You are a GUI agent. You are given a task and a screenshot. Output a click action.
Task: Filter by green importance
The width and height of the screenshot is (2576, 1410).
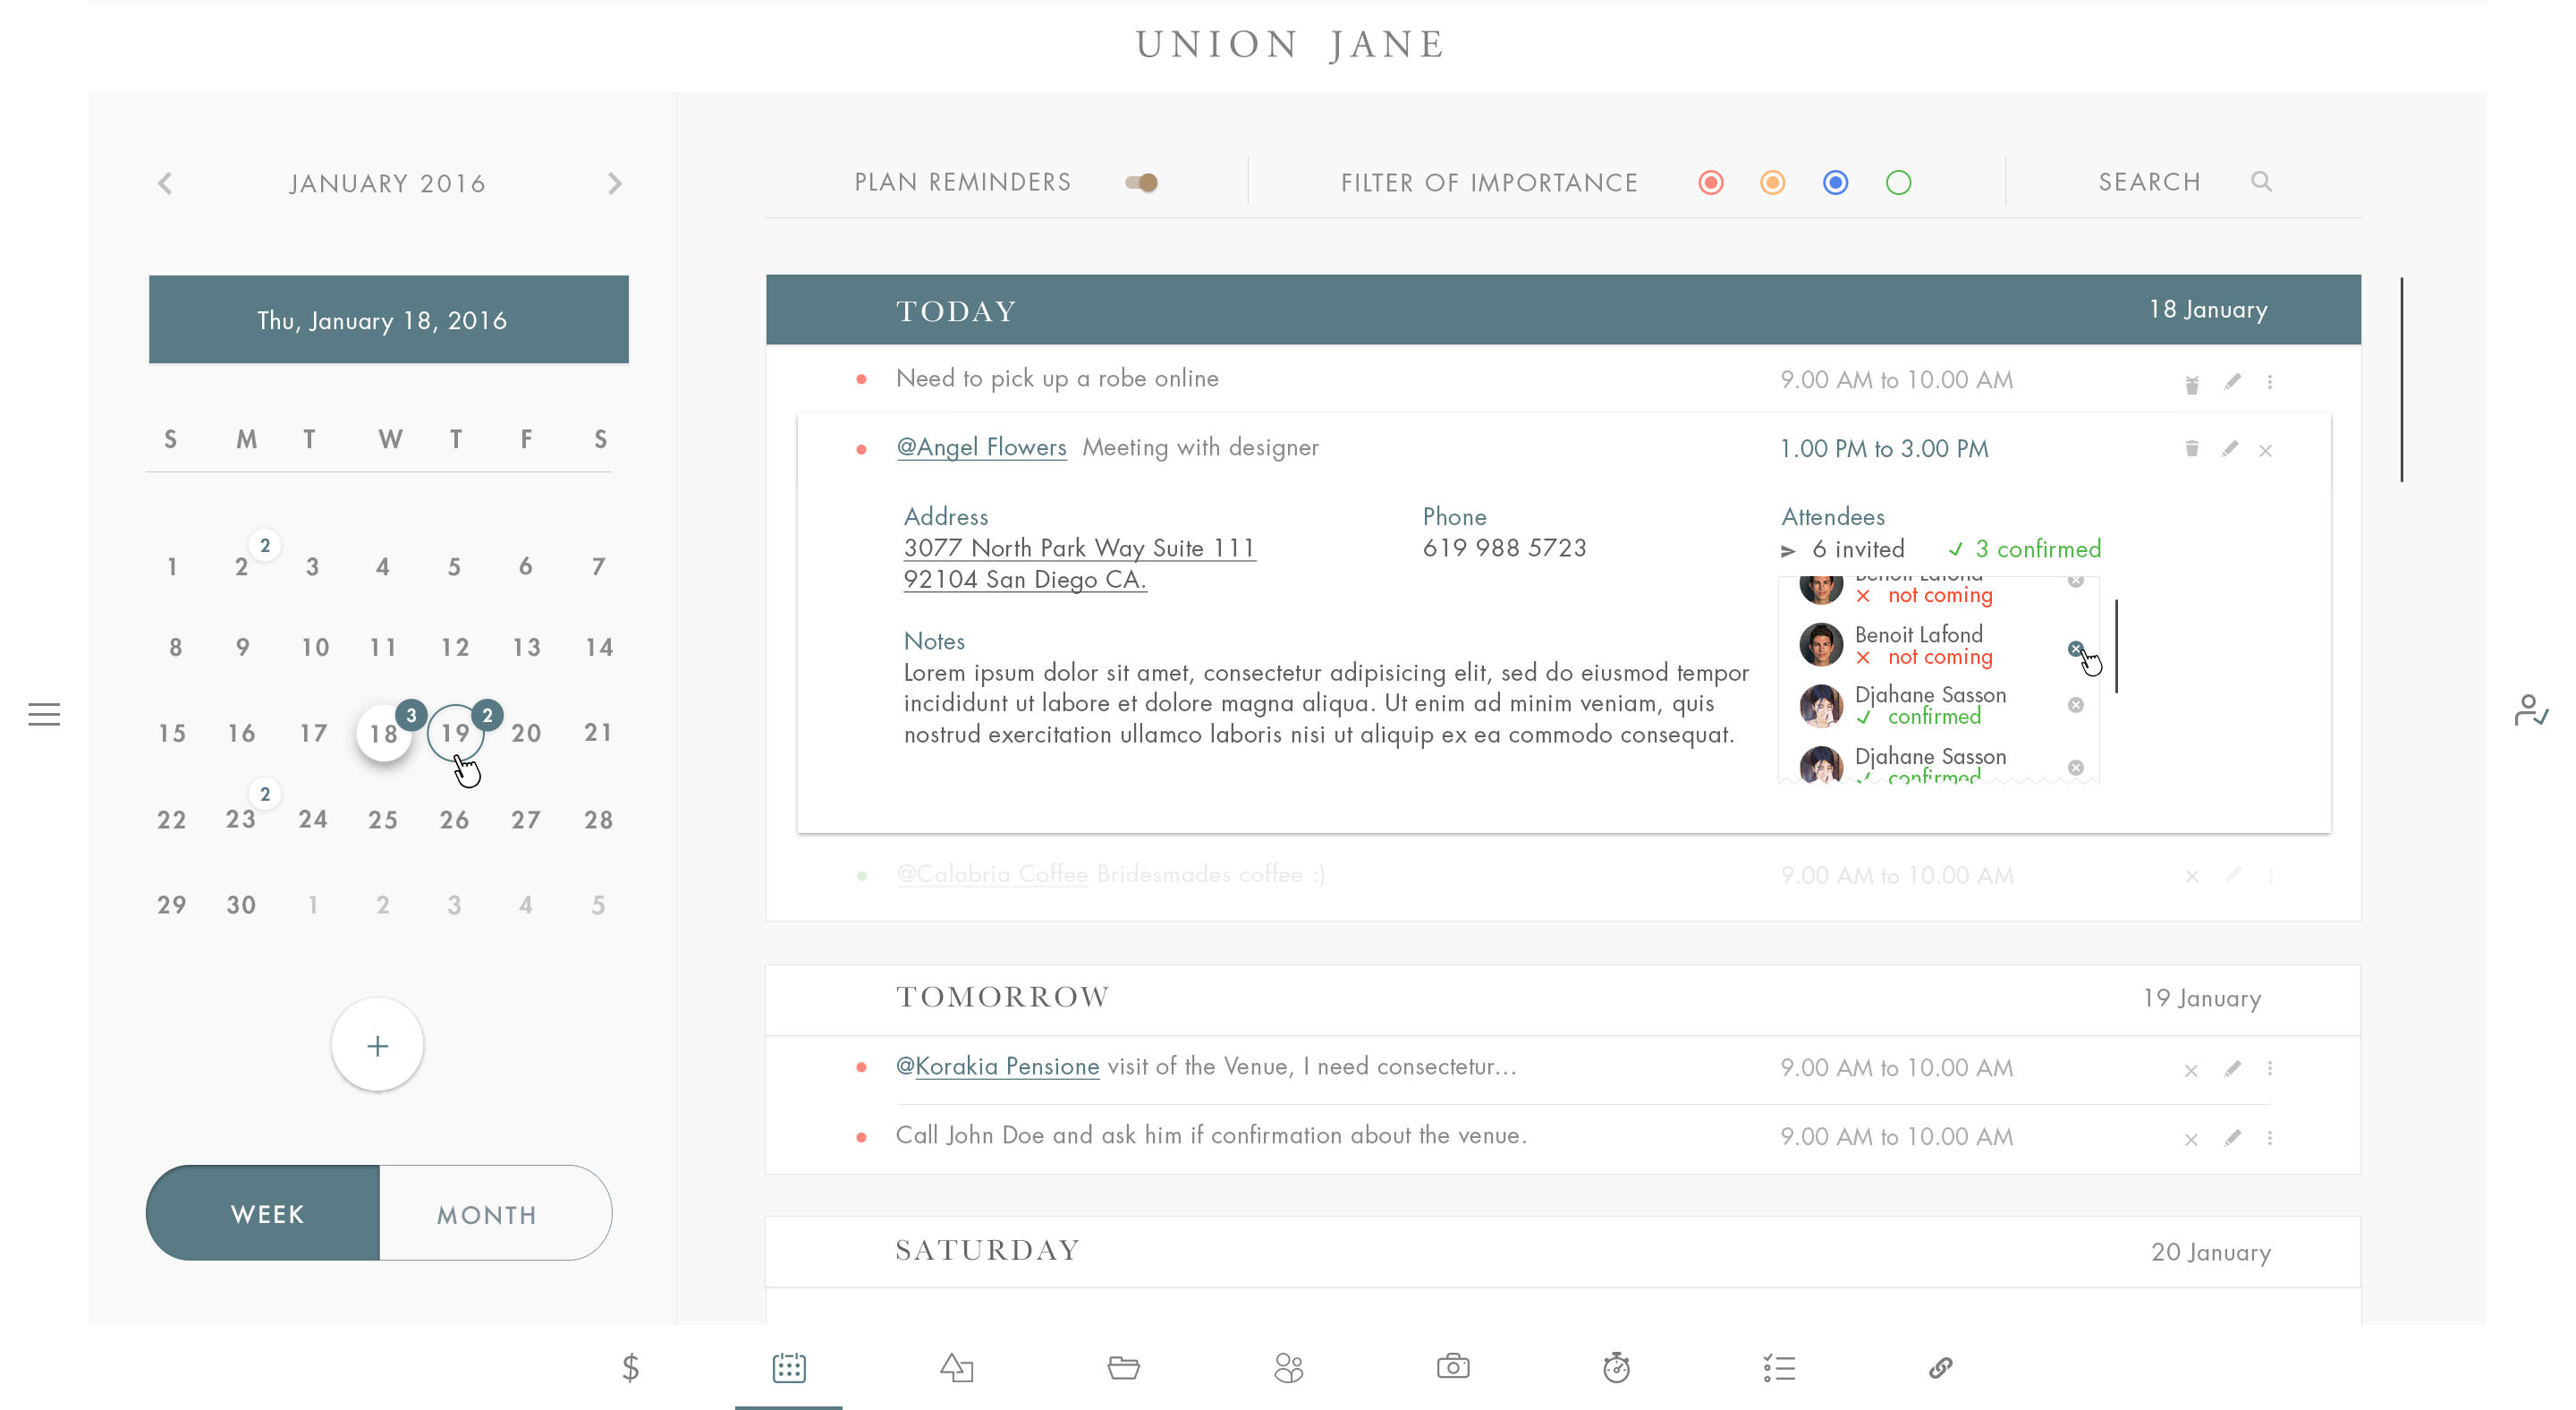click(x=1898, y=182)
